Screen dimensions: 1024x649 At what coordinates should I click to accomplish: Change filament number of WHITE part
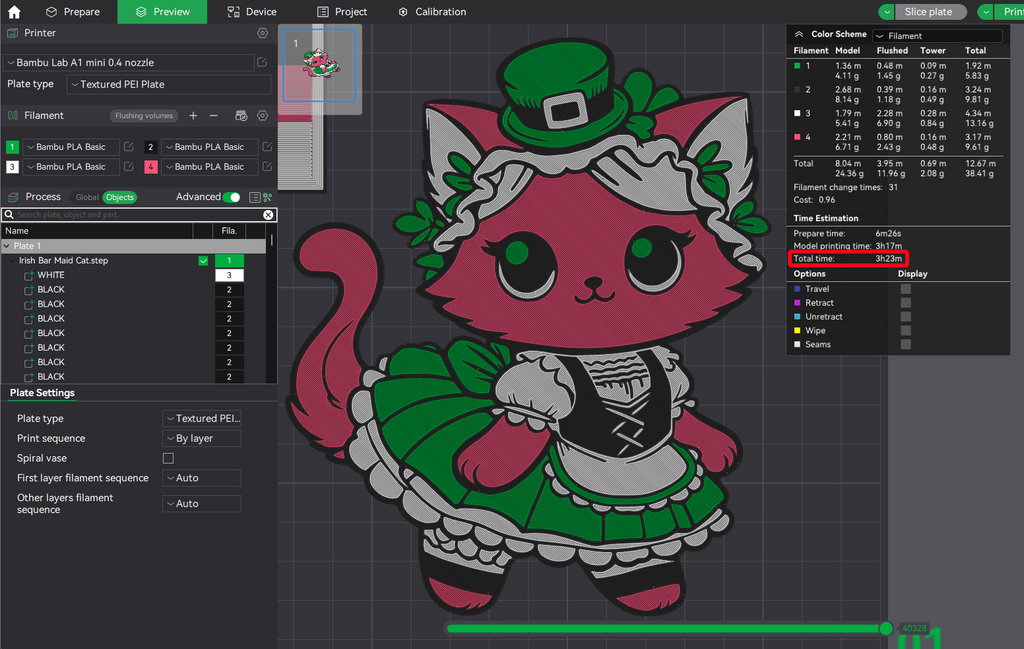click(x=229, y=275)
